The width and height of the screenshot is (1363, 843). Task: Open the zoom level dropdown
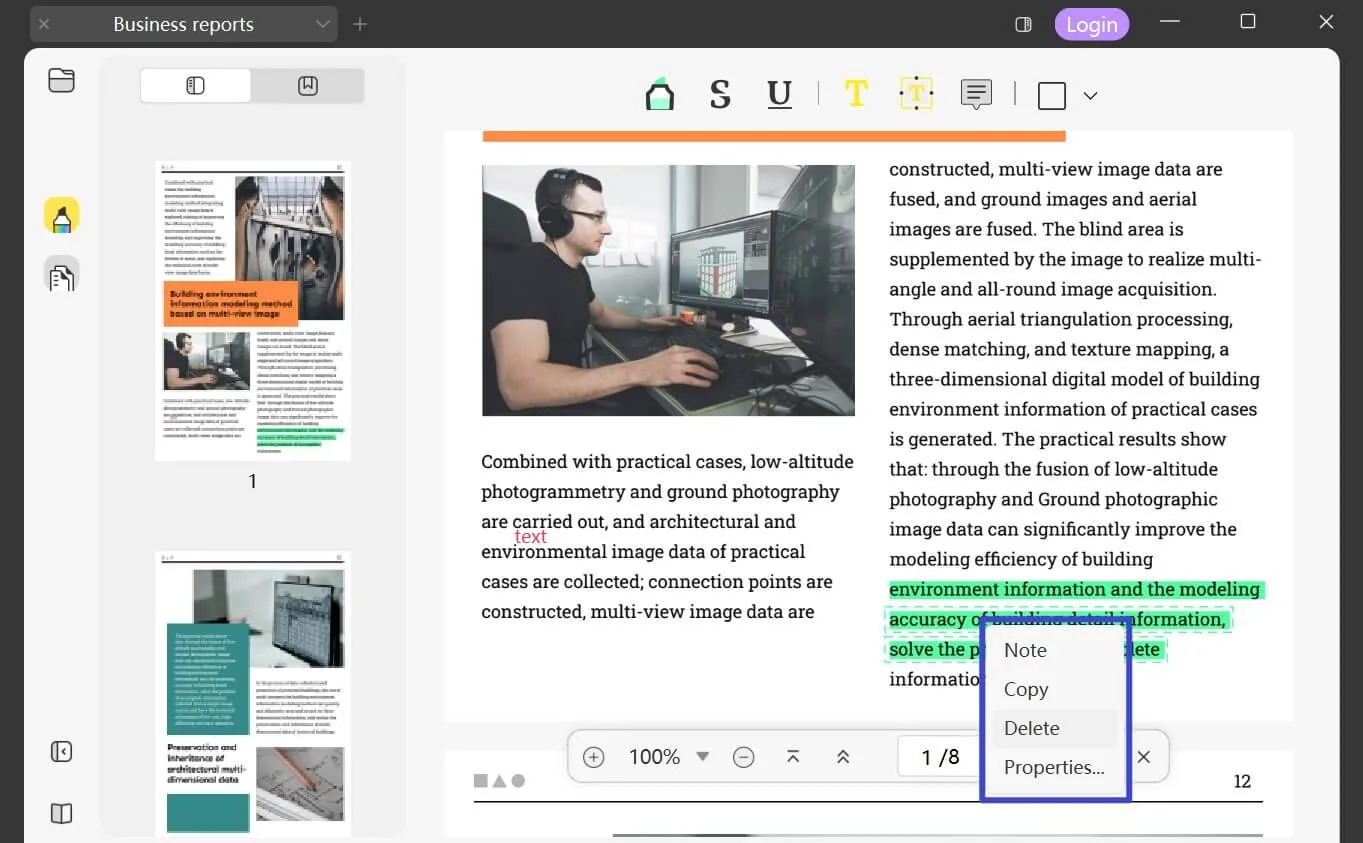[x=703, y=757]
